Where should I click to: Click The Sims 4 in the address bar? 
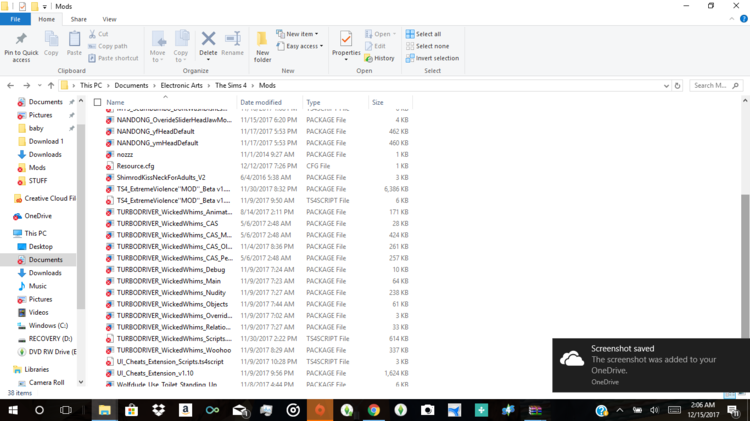(231, 85)
